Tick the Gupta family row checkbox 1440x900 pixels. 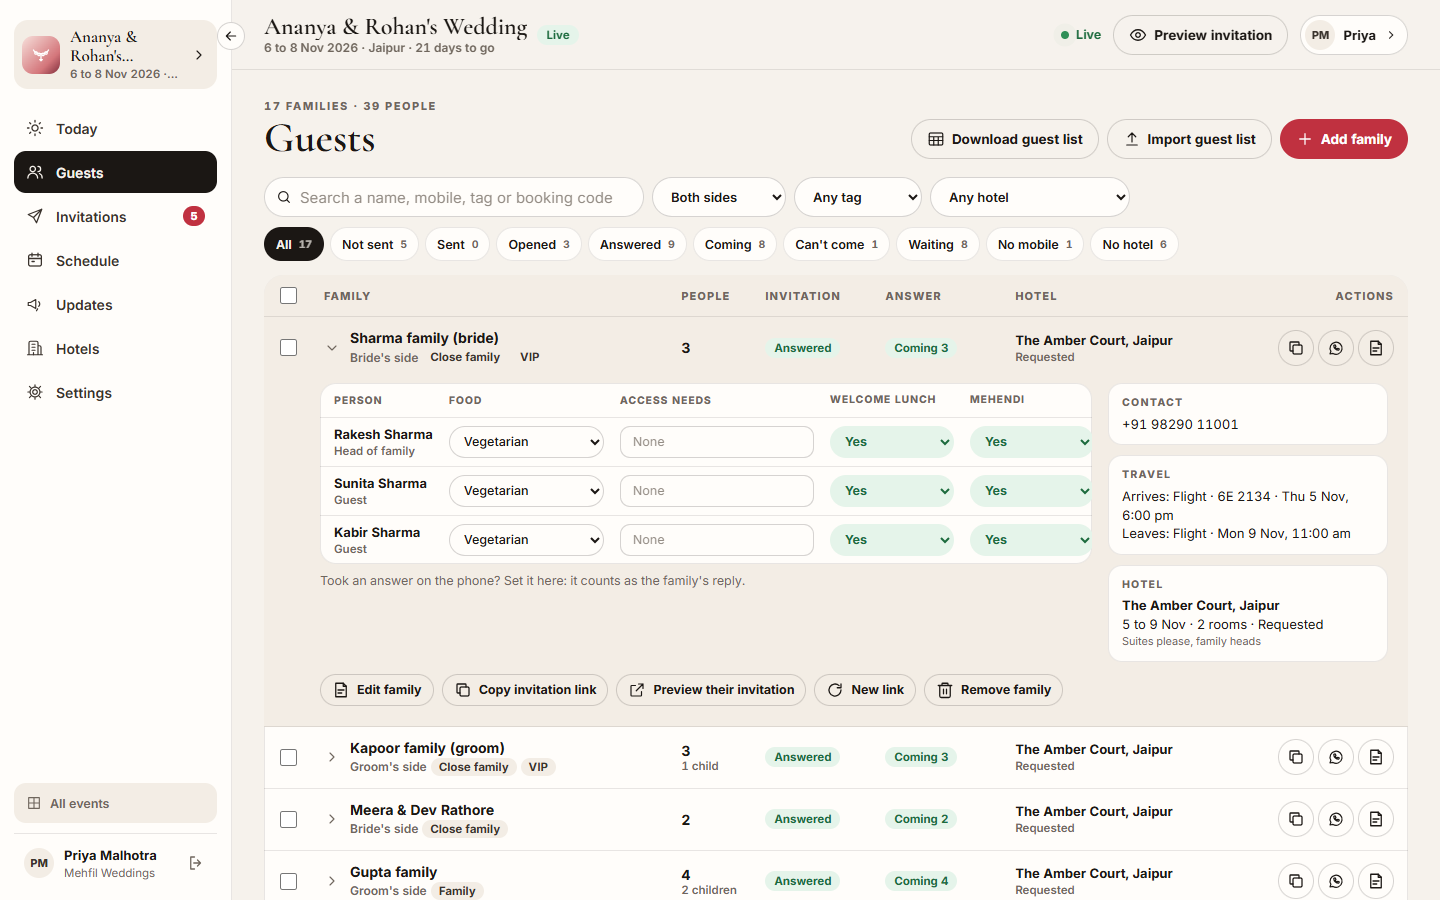click(x=289, y=881)
